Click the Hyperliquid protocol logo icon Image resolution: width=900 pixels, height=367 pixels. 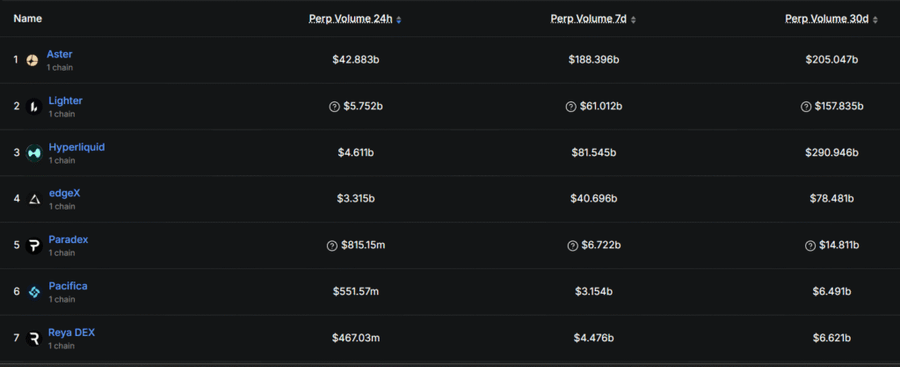click(x=34, y=153)
